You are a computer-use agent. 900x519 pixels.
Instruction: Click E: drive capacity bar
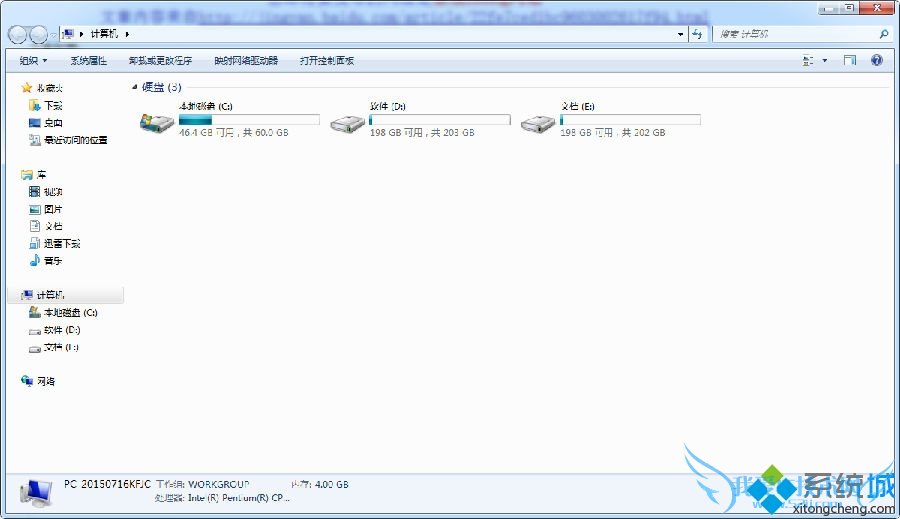click(x=630, y=119)
